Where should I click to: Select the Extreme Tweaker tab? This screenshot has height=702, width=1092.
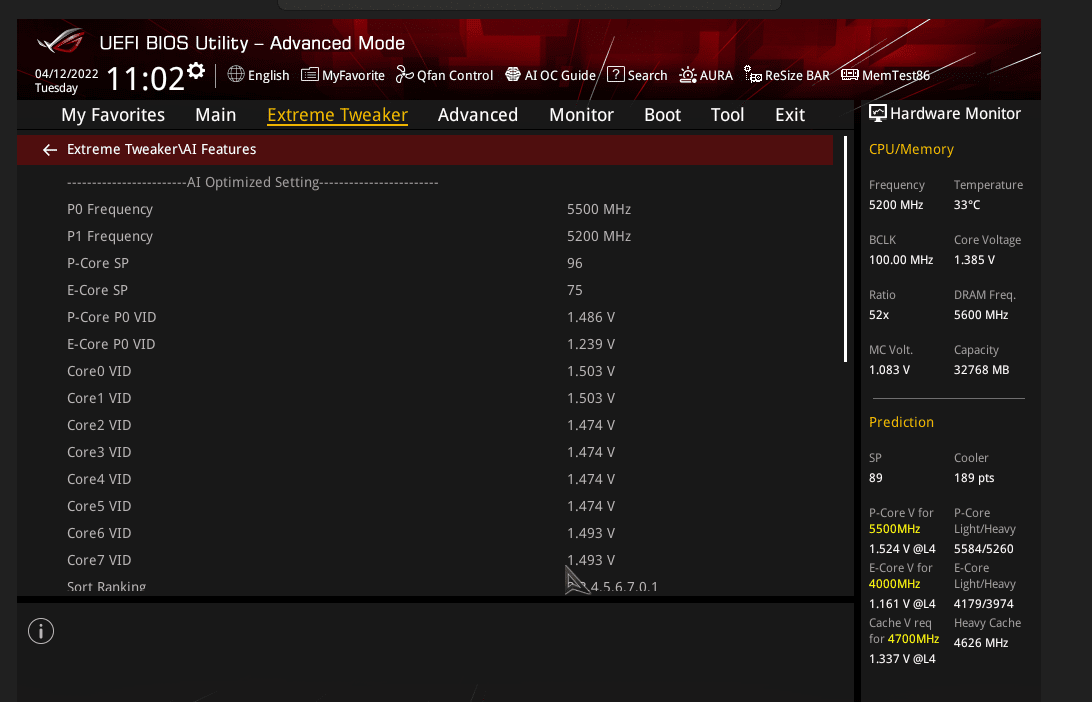(x=338, y=115)
